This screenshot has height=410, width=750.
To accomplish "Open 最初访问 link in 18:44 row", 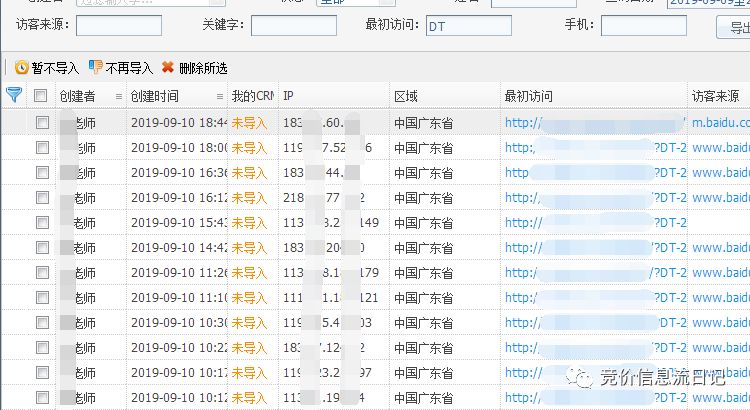I will click(595, 123).
